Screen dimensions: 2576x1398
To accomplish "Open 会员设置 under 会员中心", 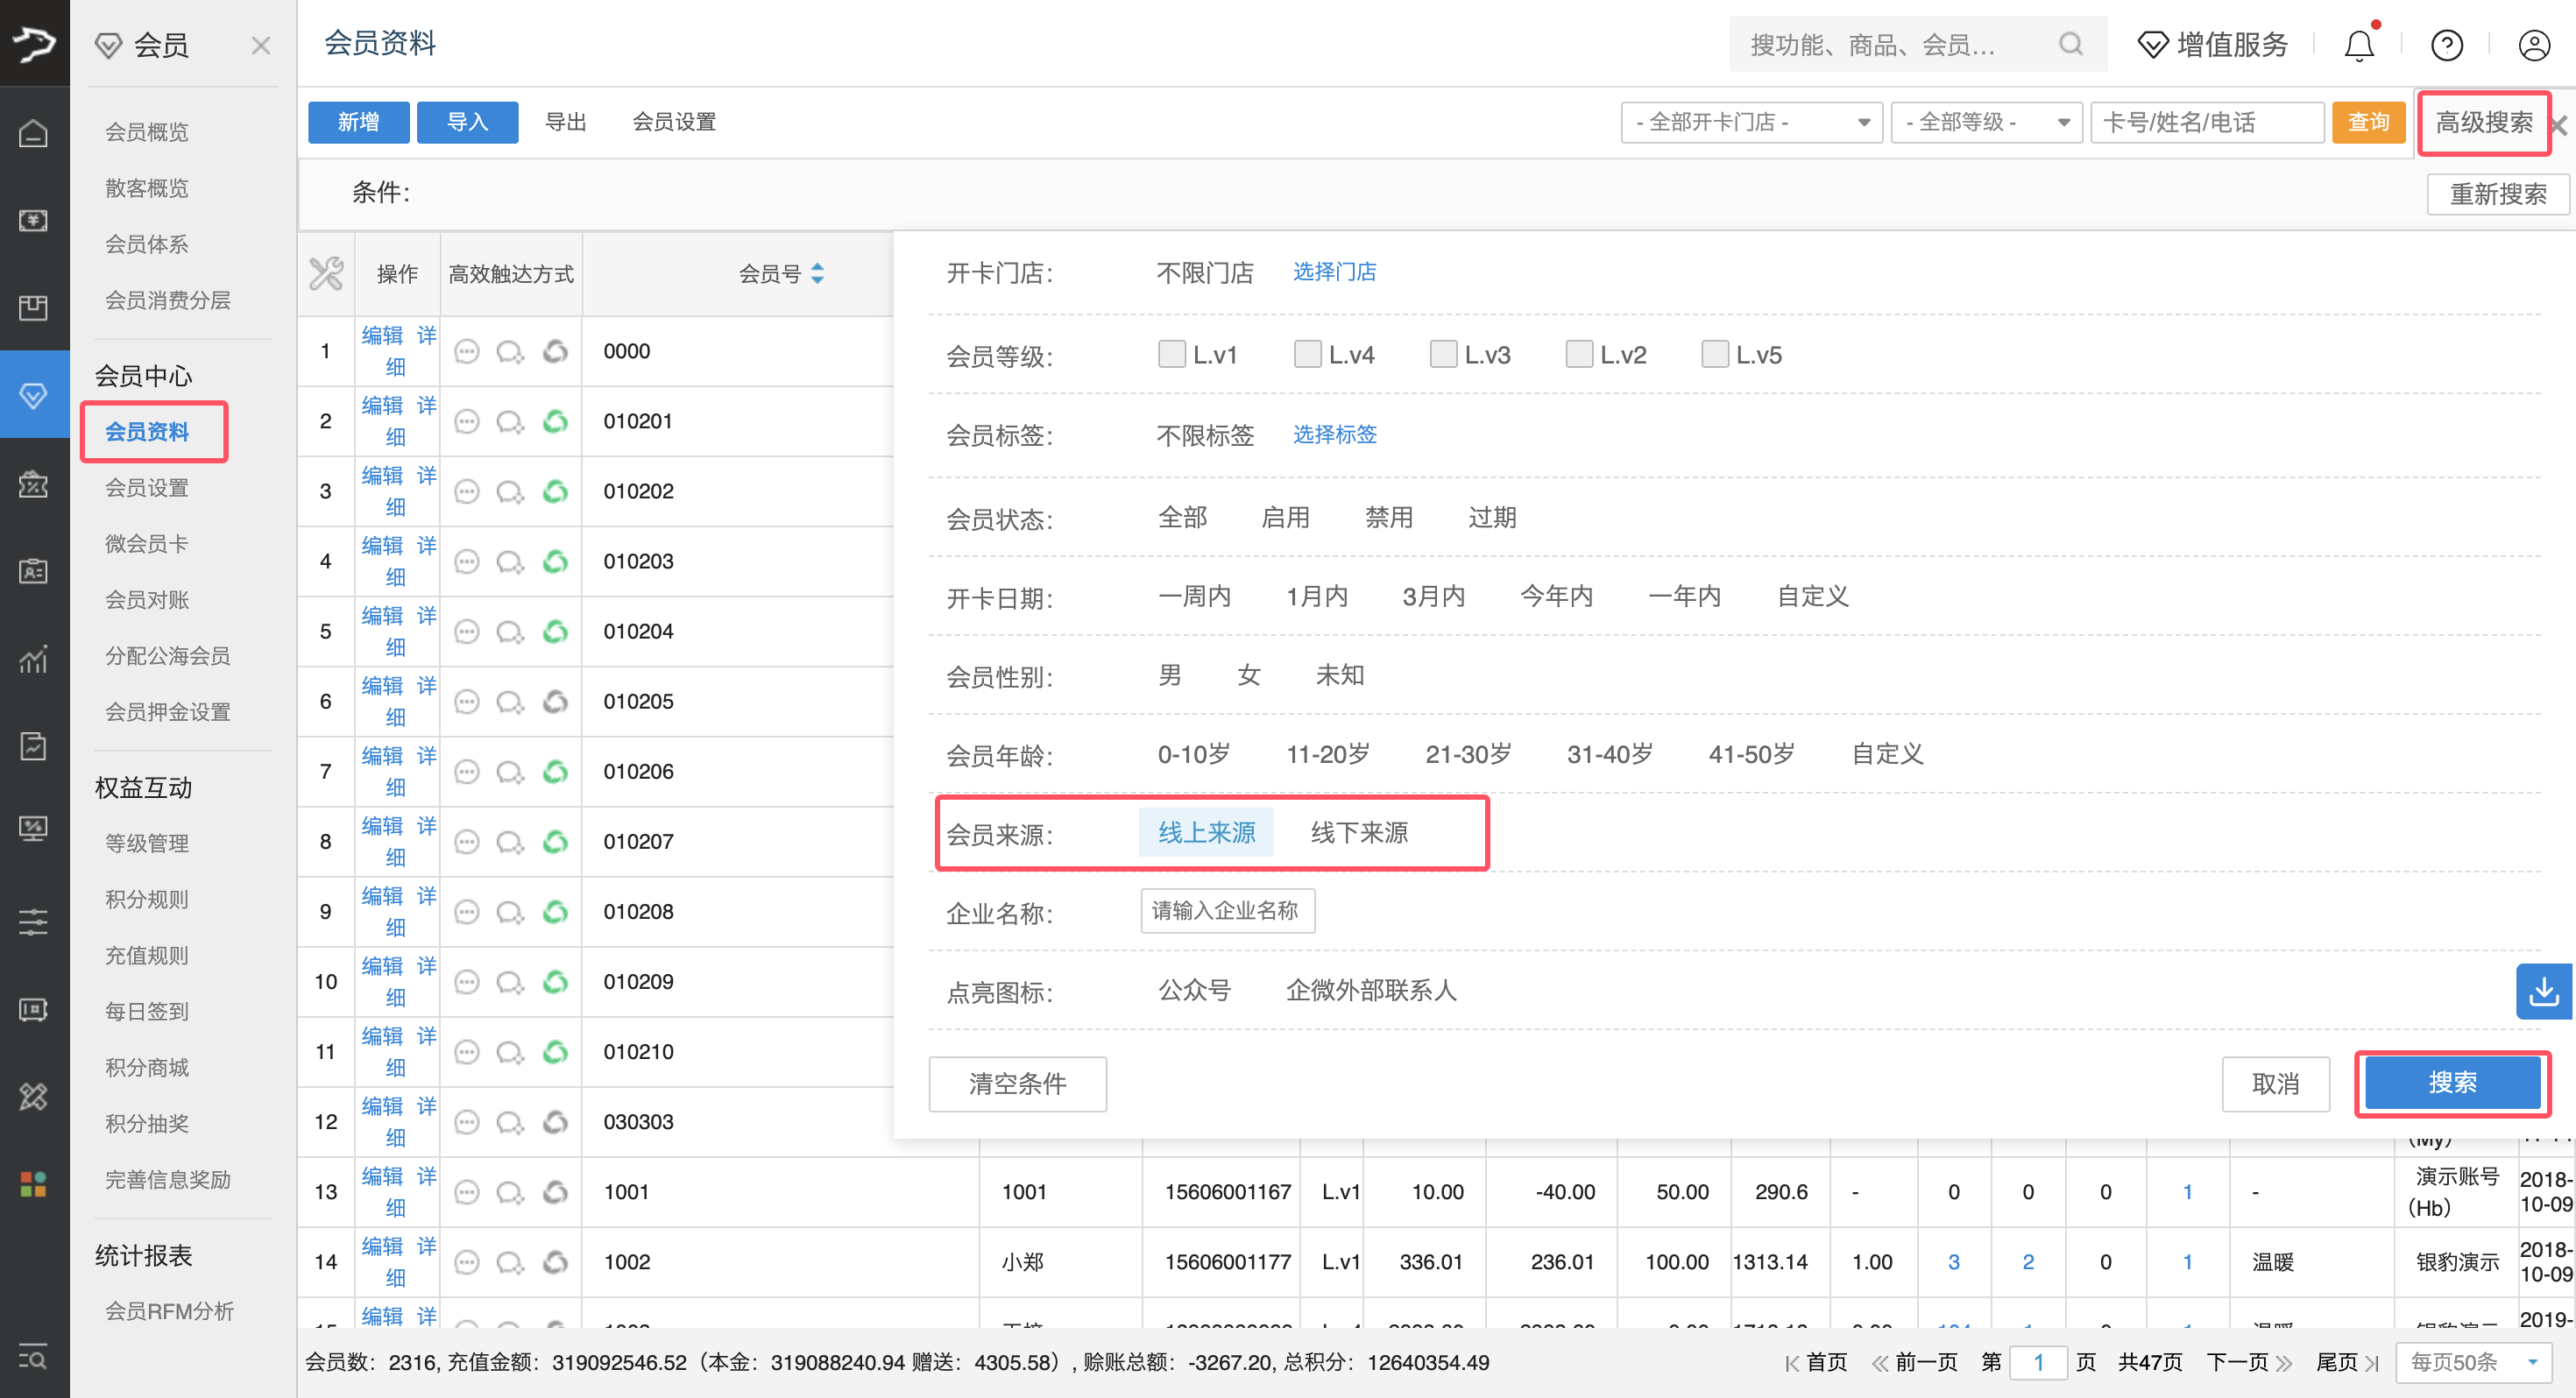I will [x=147, y=488].
